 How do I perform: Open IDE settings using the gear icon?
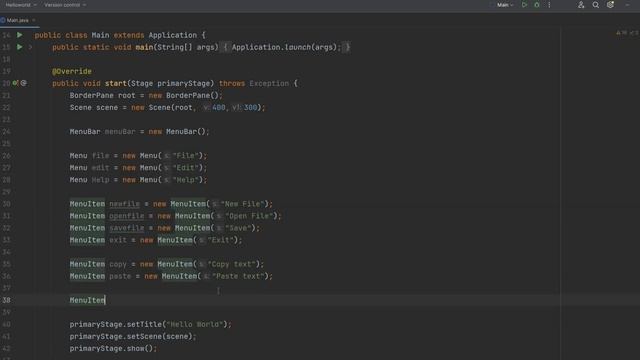(610, 5)
